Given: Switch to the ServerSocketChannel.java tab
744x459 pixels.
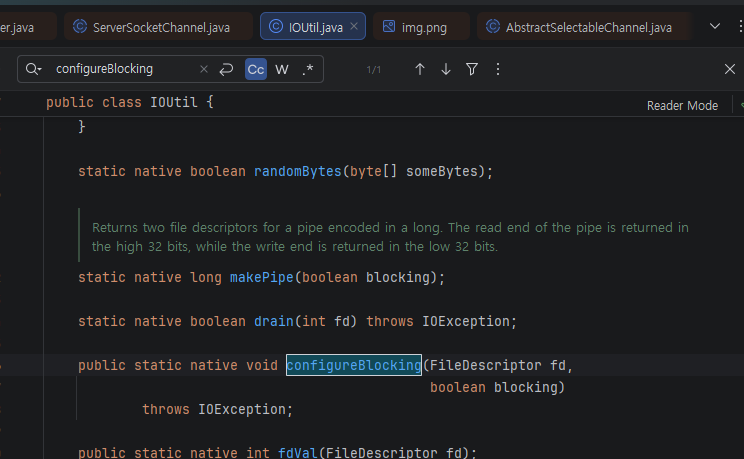Looking at the screenshot, I should tap(158, 27).
